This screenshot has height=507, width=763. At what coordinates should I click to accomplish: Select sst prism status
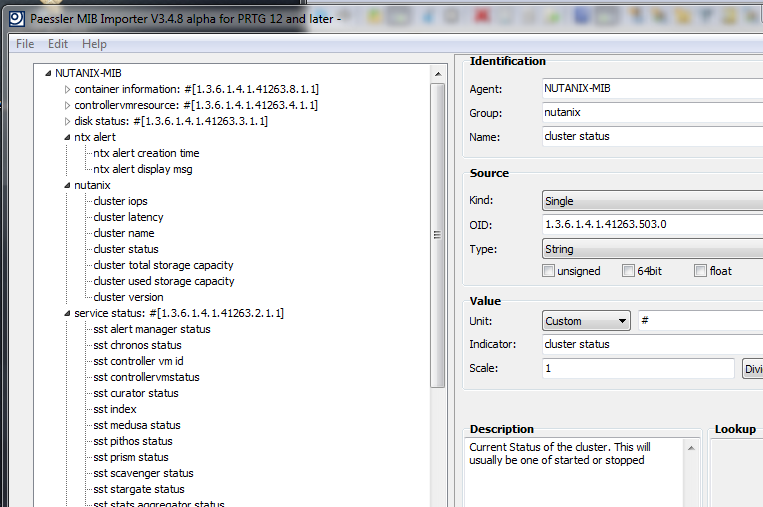point(131,458)
